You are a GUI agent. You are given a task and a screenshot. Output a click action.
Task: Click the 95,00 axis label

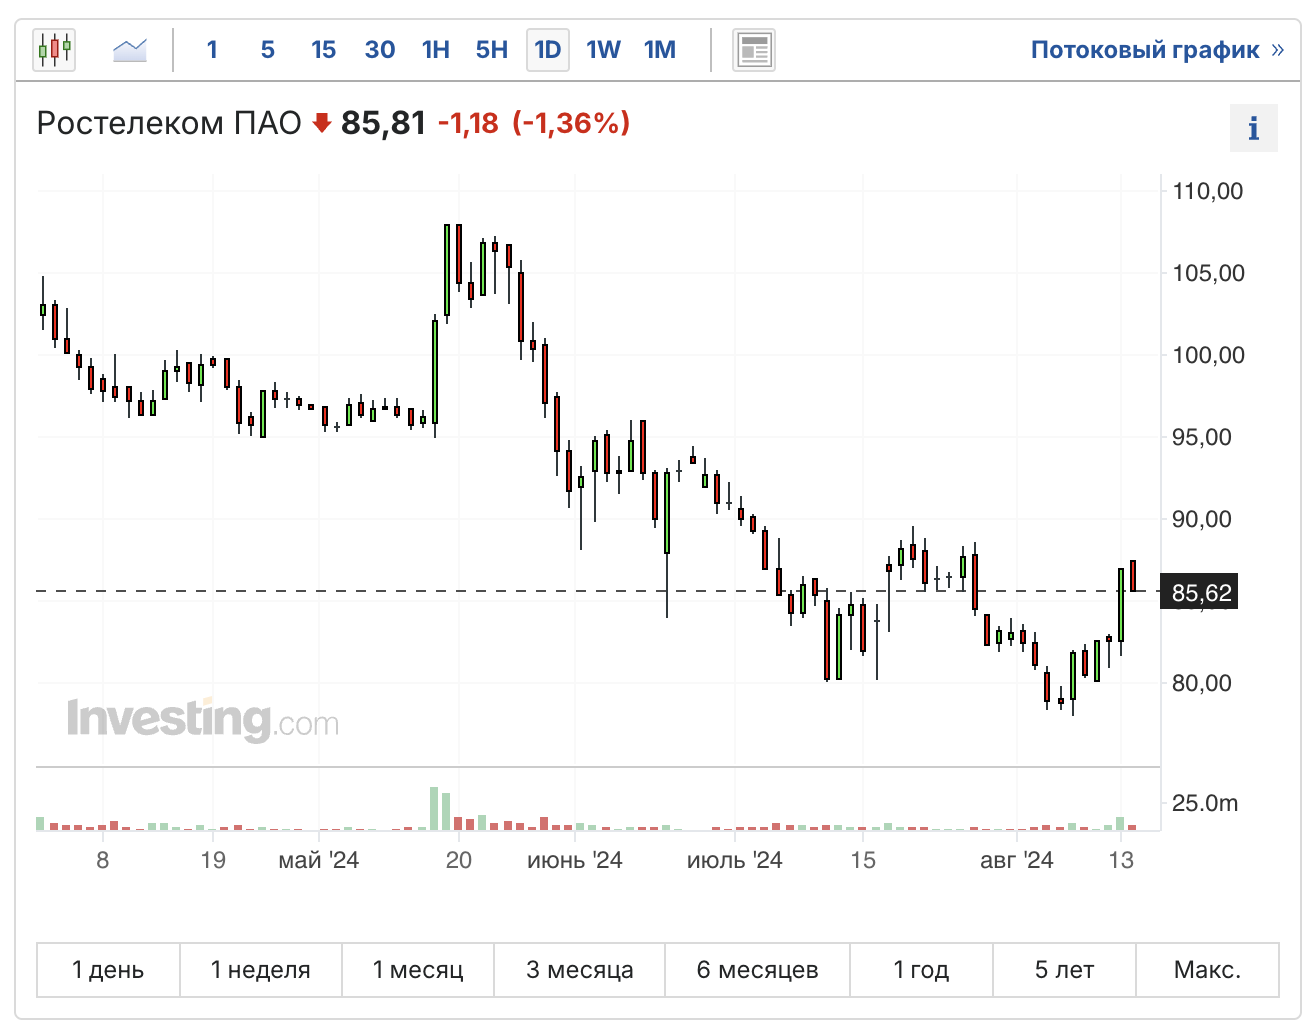[1201, 437]
